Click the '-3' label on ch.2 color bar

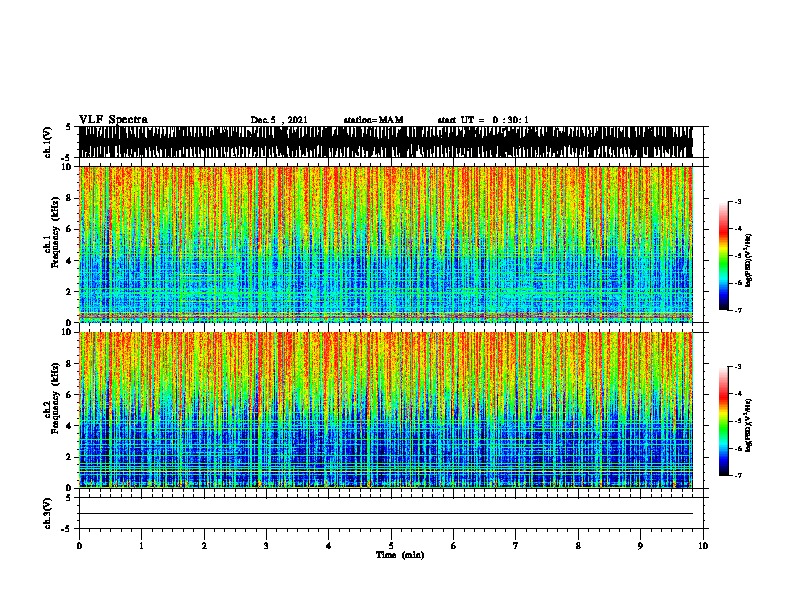[738, 367]
